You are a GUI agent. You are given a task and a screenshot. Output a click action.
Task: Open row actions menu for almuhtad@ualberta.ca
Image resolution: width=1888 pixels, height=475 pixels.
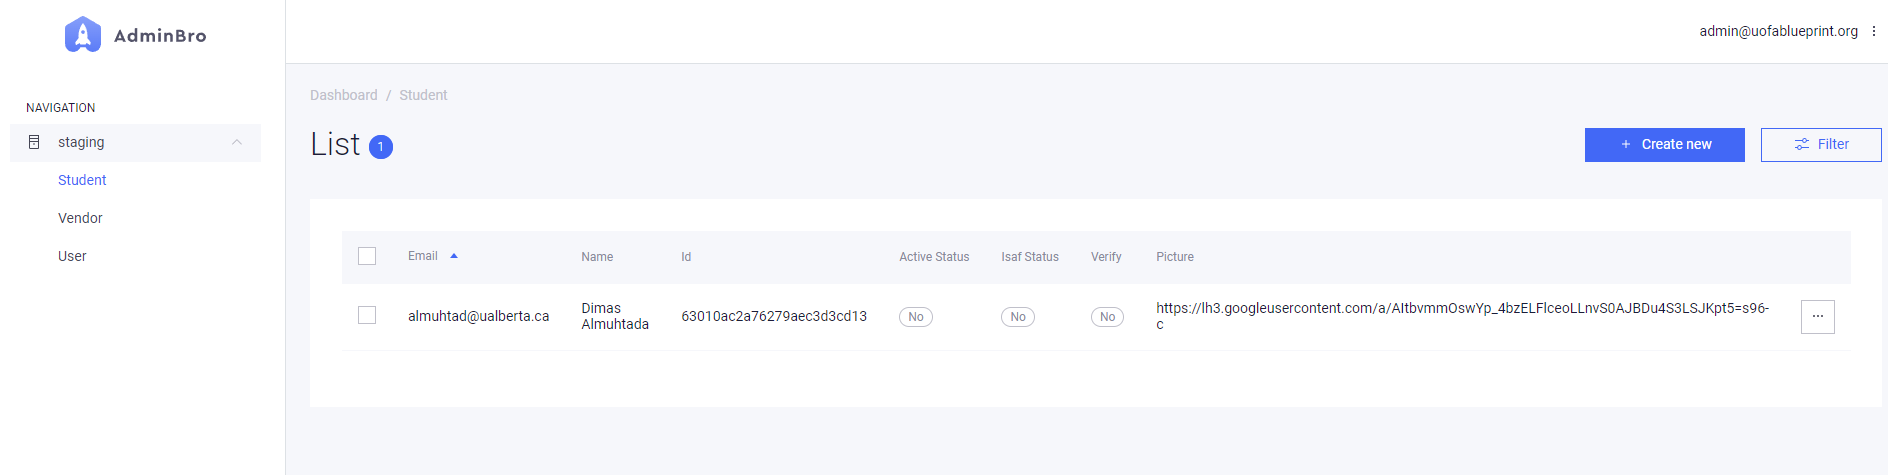[1817, 316]
